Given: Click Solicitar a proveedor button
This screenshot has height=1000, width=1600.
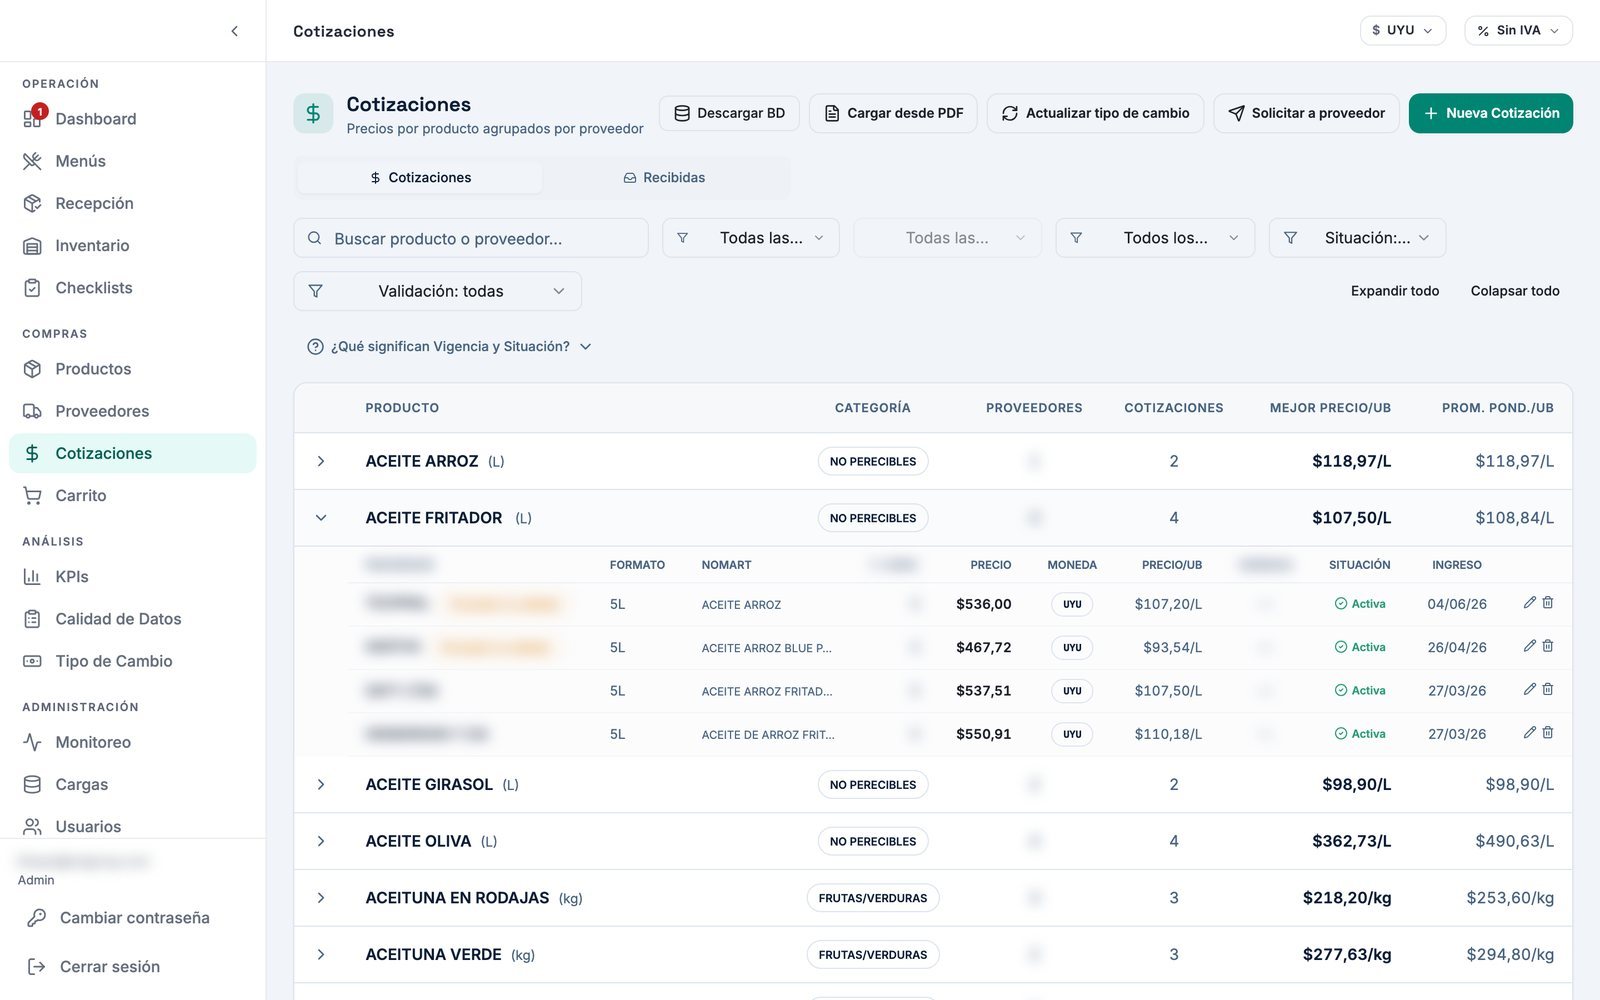Looking at the screenshot, I should pyautogui.click(x=1306, y=113).
